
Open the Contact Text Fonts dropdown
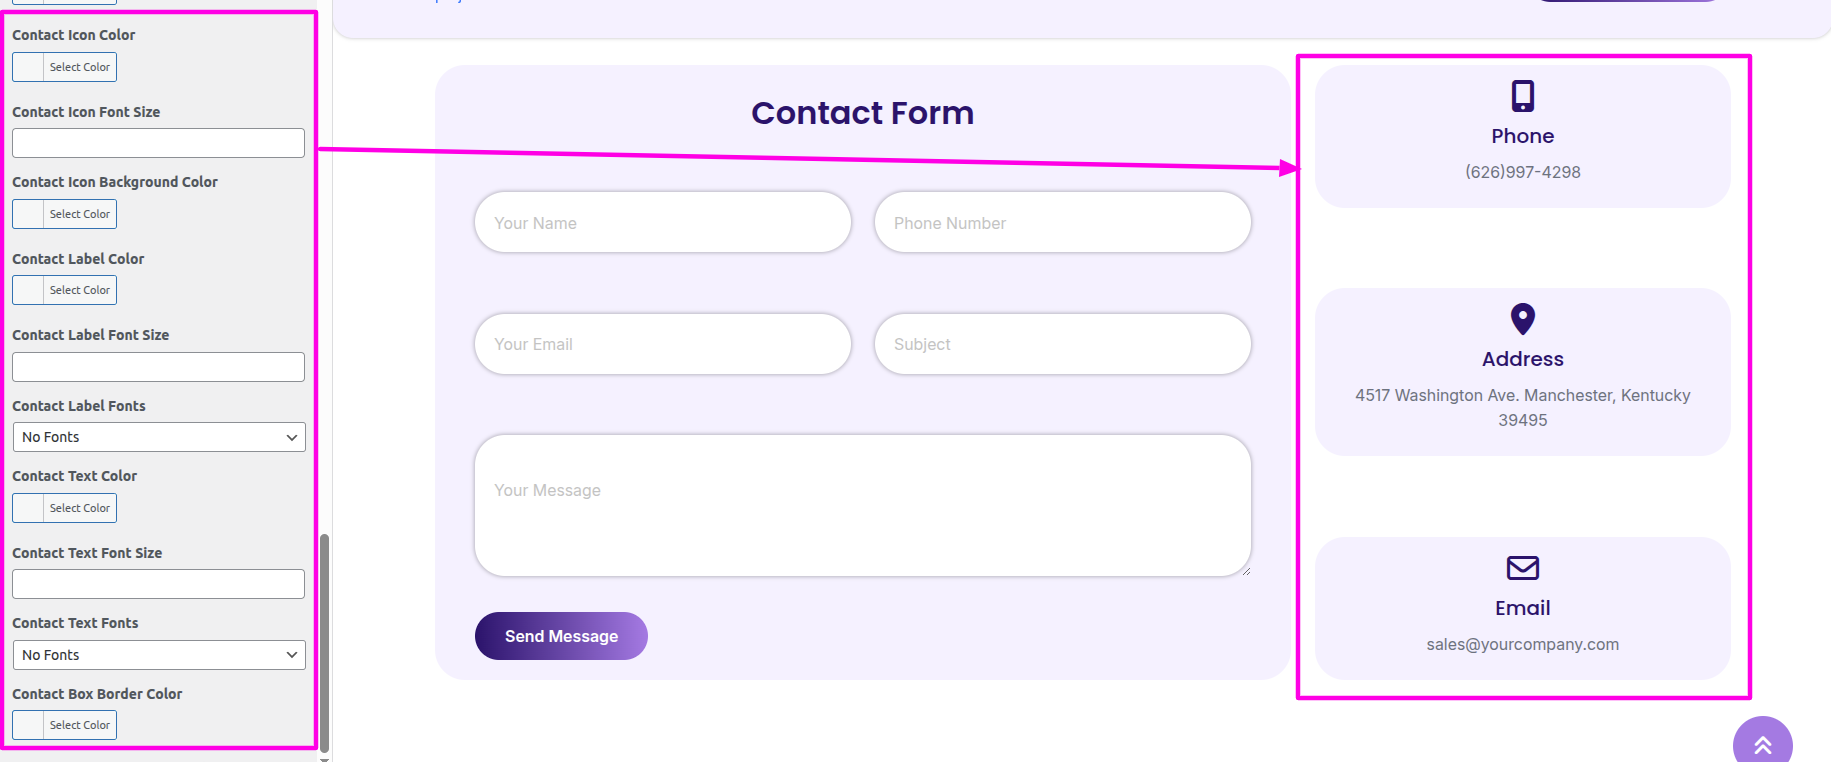tap(159, 655)
